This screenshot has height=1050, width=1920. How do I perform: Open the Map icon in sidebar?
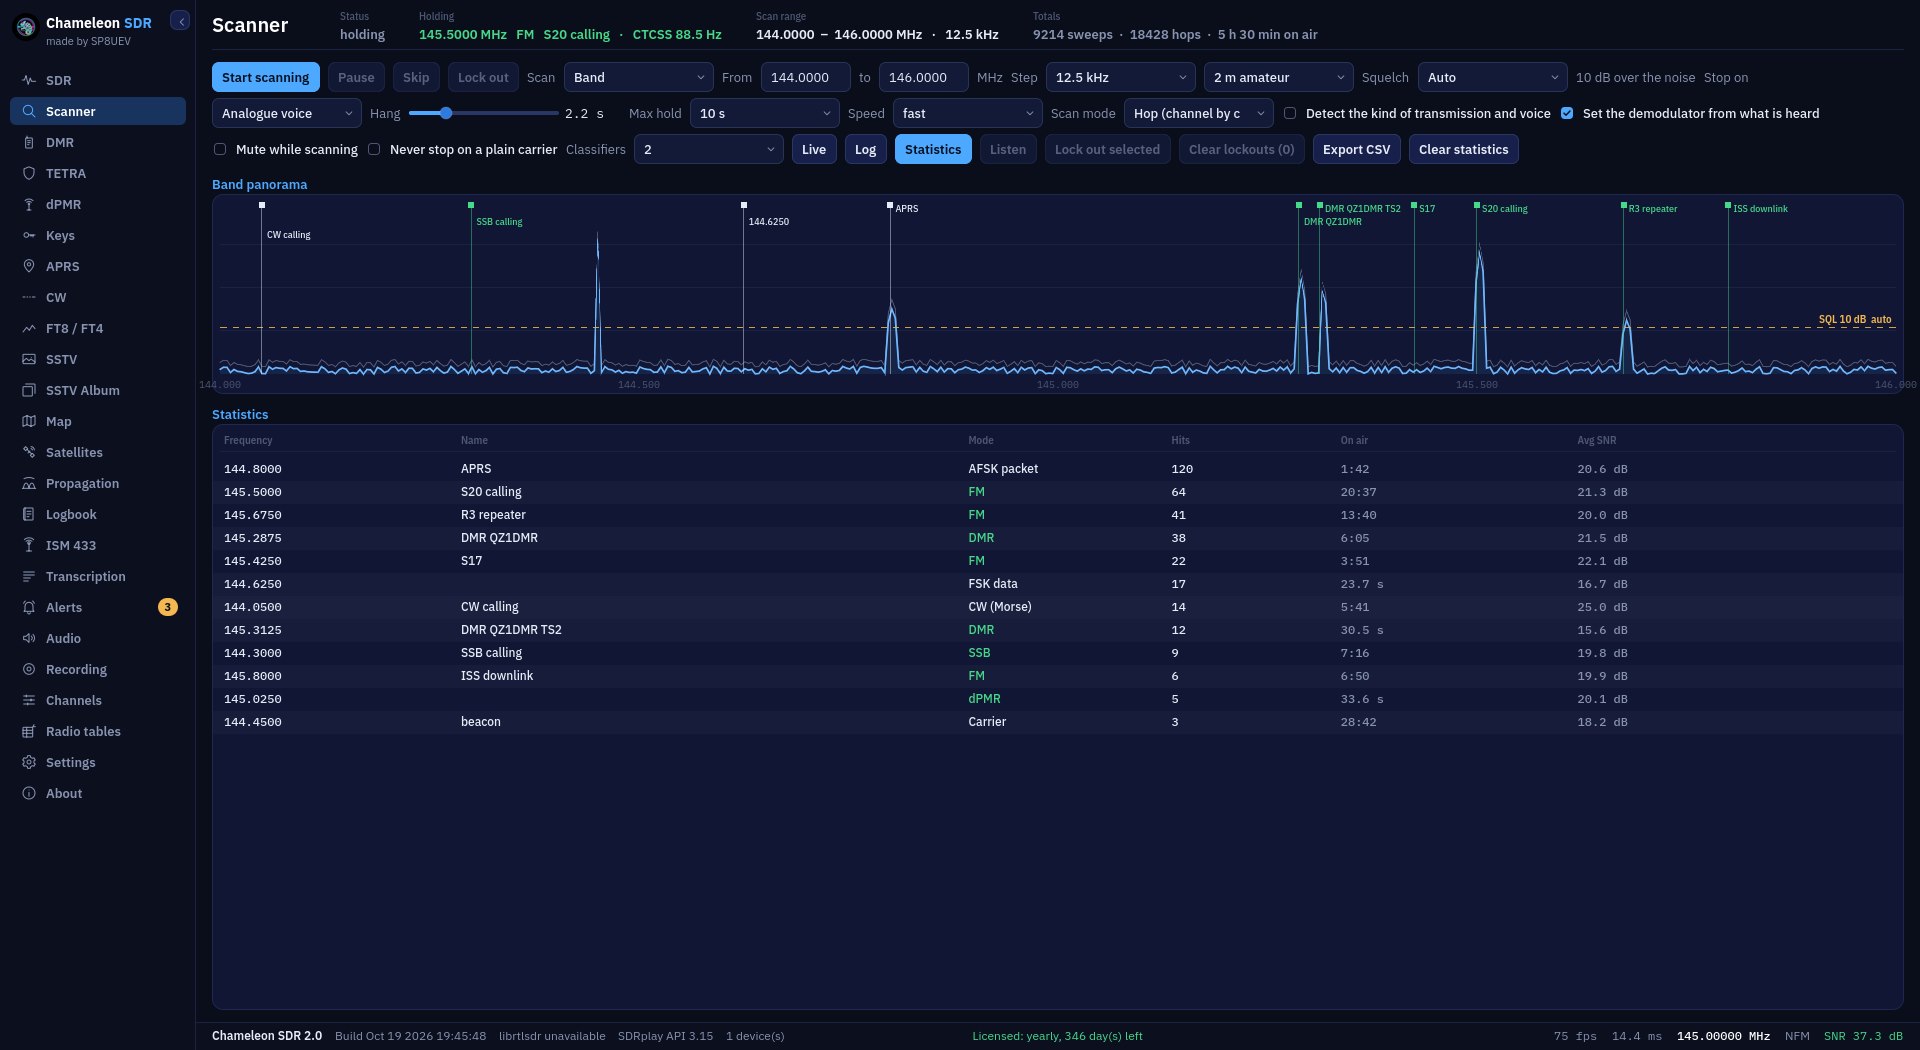coord(29,421)
